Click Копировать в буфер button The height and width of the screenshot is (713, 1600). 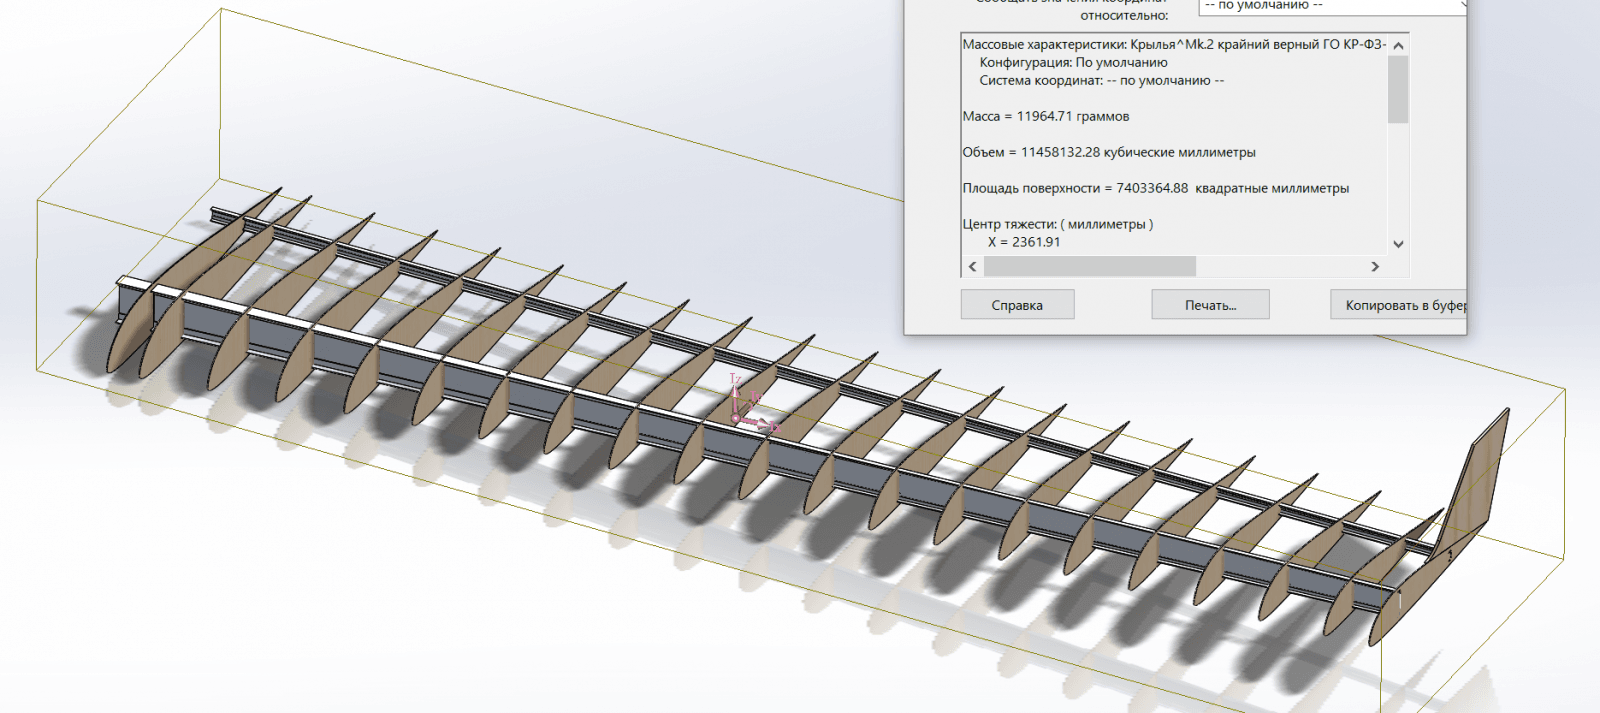[1399, 305]
